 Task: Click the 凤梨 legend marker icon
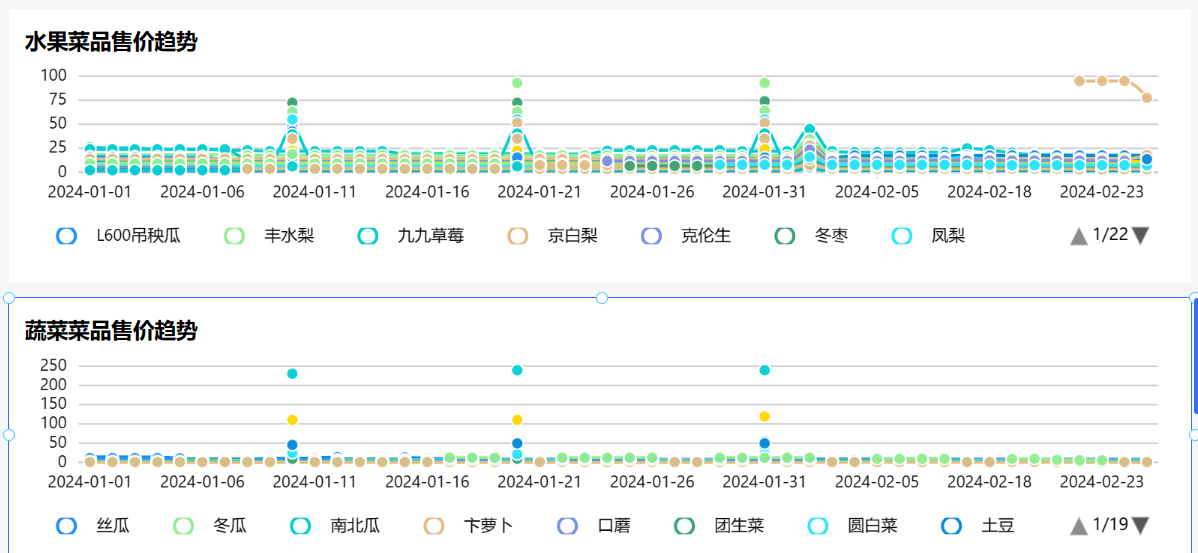pyautogui.click(x=902, y=236)
